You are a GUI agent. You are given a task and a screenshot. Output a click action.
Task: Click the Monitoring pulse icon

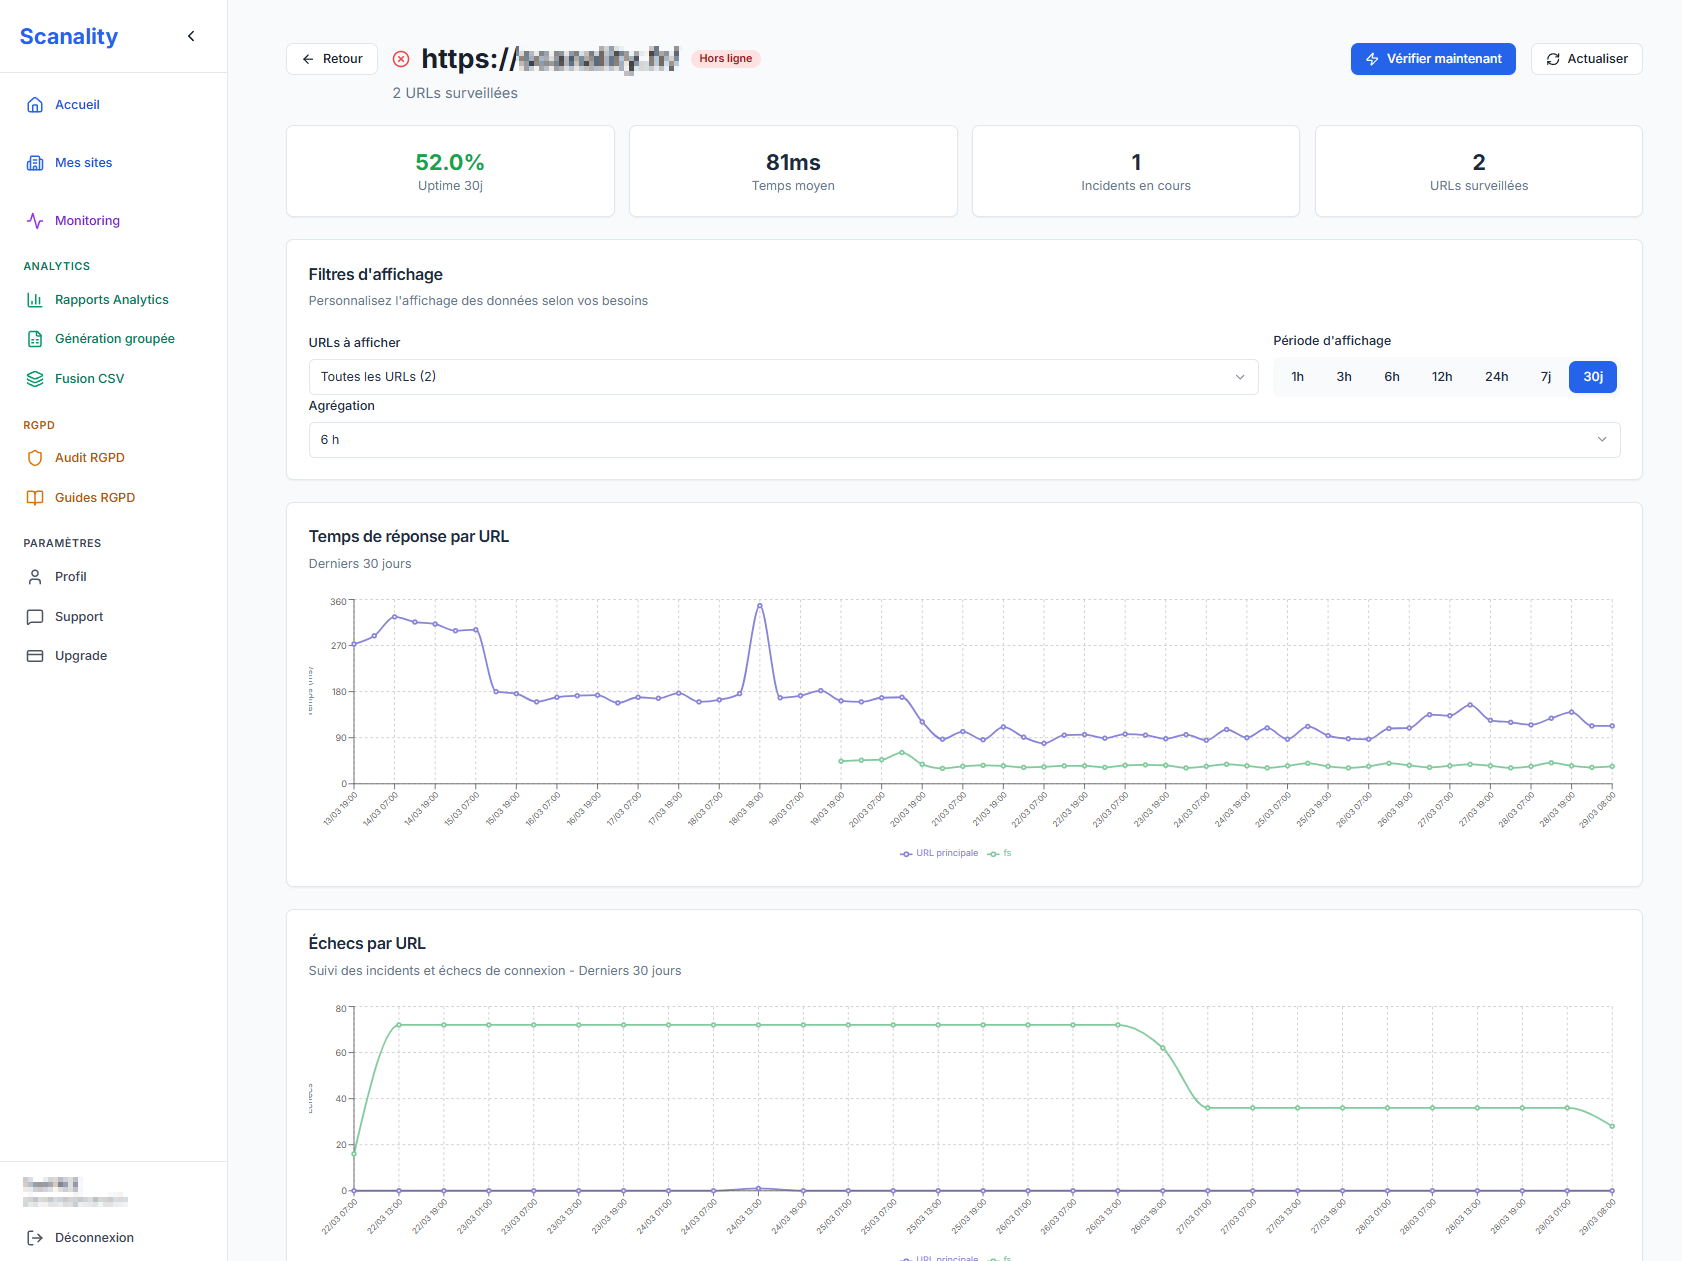(x=35, y=221)
